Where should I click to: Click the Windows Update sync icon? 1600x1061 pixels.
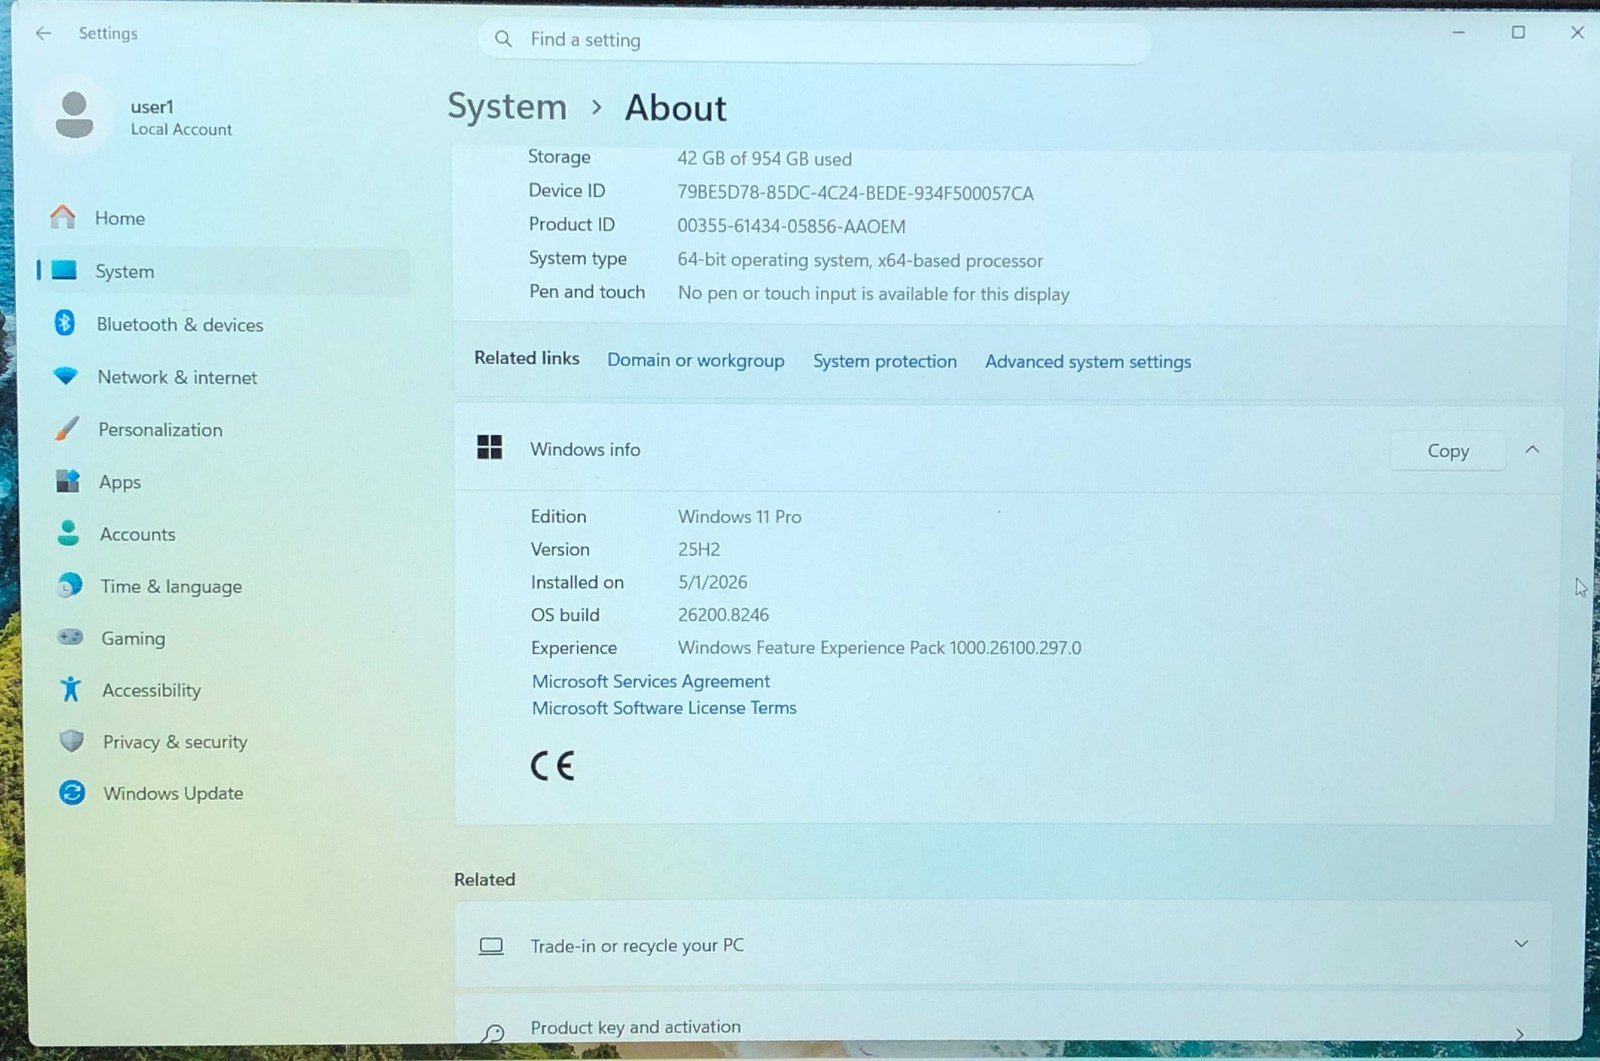coord(72,793)
